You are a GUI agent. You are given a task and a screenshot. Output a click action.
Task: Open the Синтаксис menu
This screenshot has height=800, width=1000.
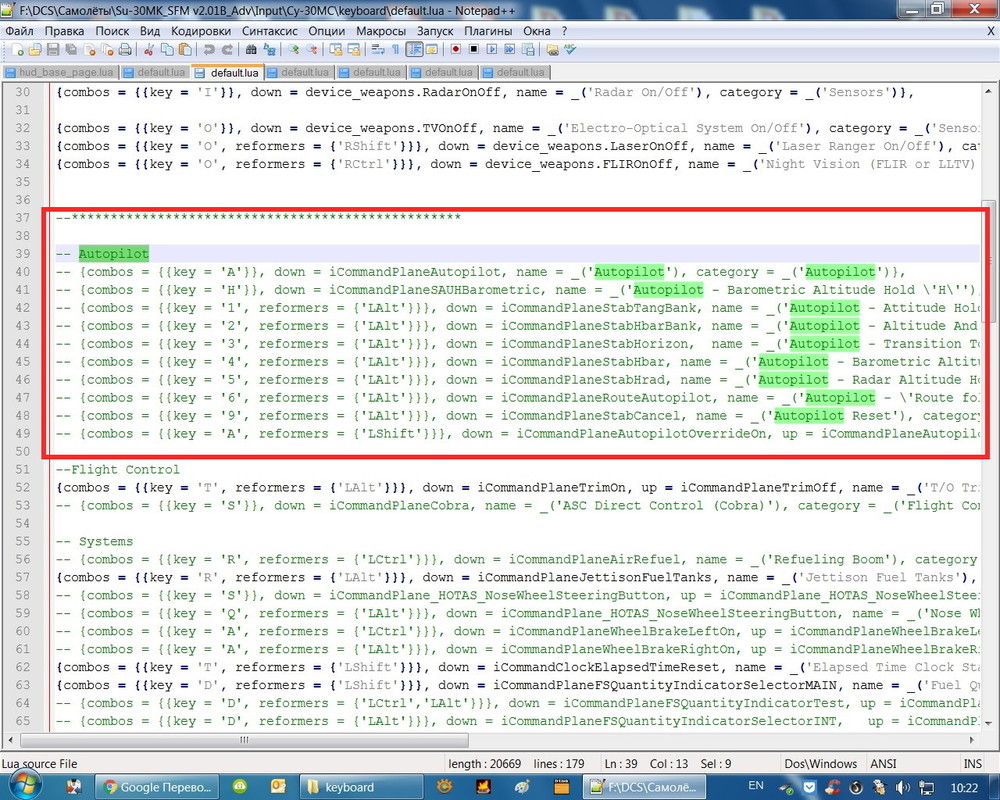pos(270,31)
